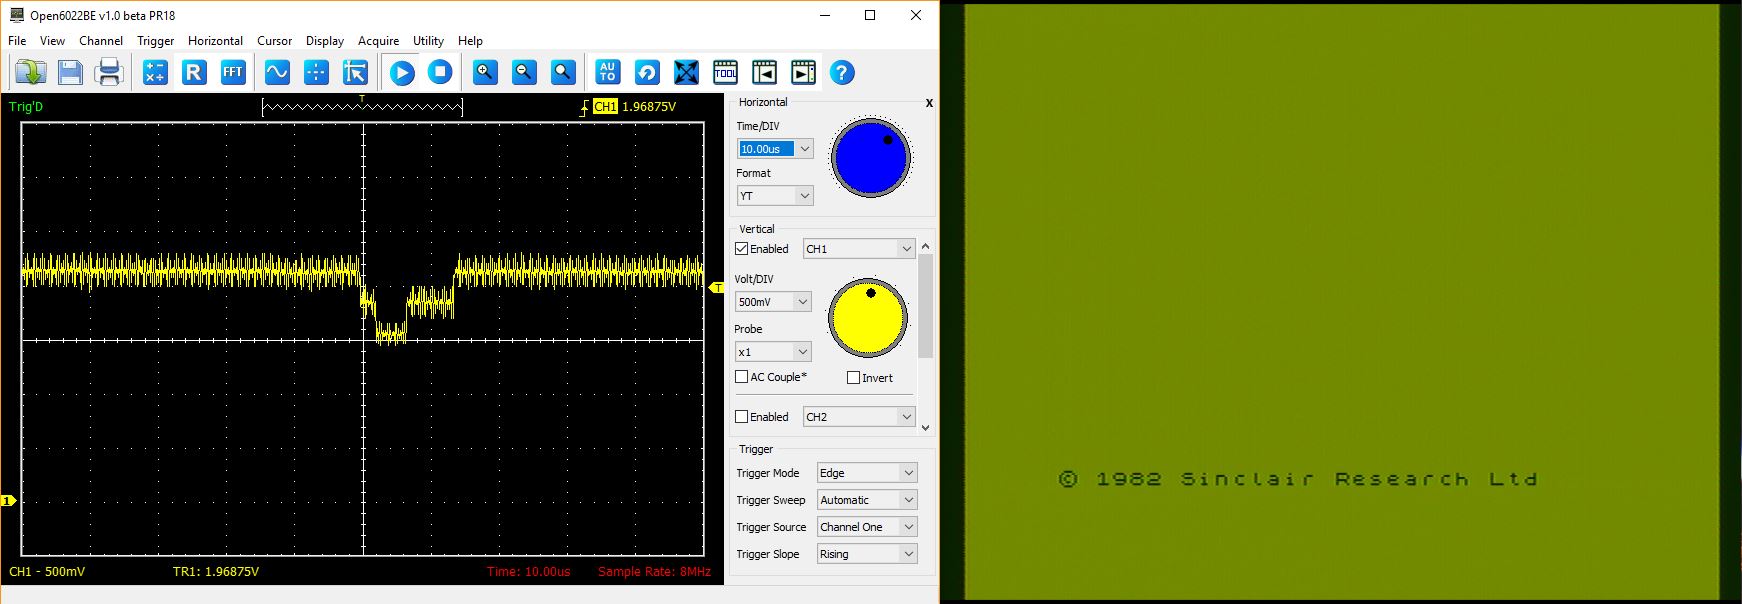1742x604 pixels.
Task: Click the CH1 trigger voltage readout label
Action: click(634, 106)
